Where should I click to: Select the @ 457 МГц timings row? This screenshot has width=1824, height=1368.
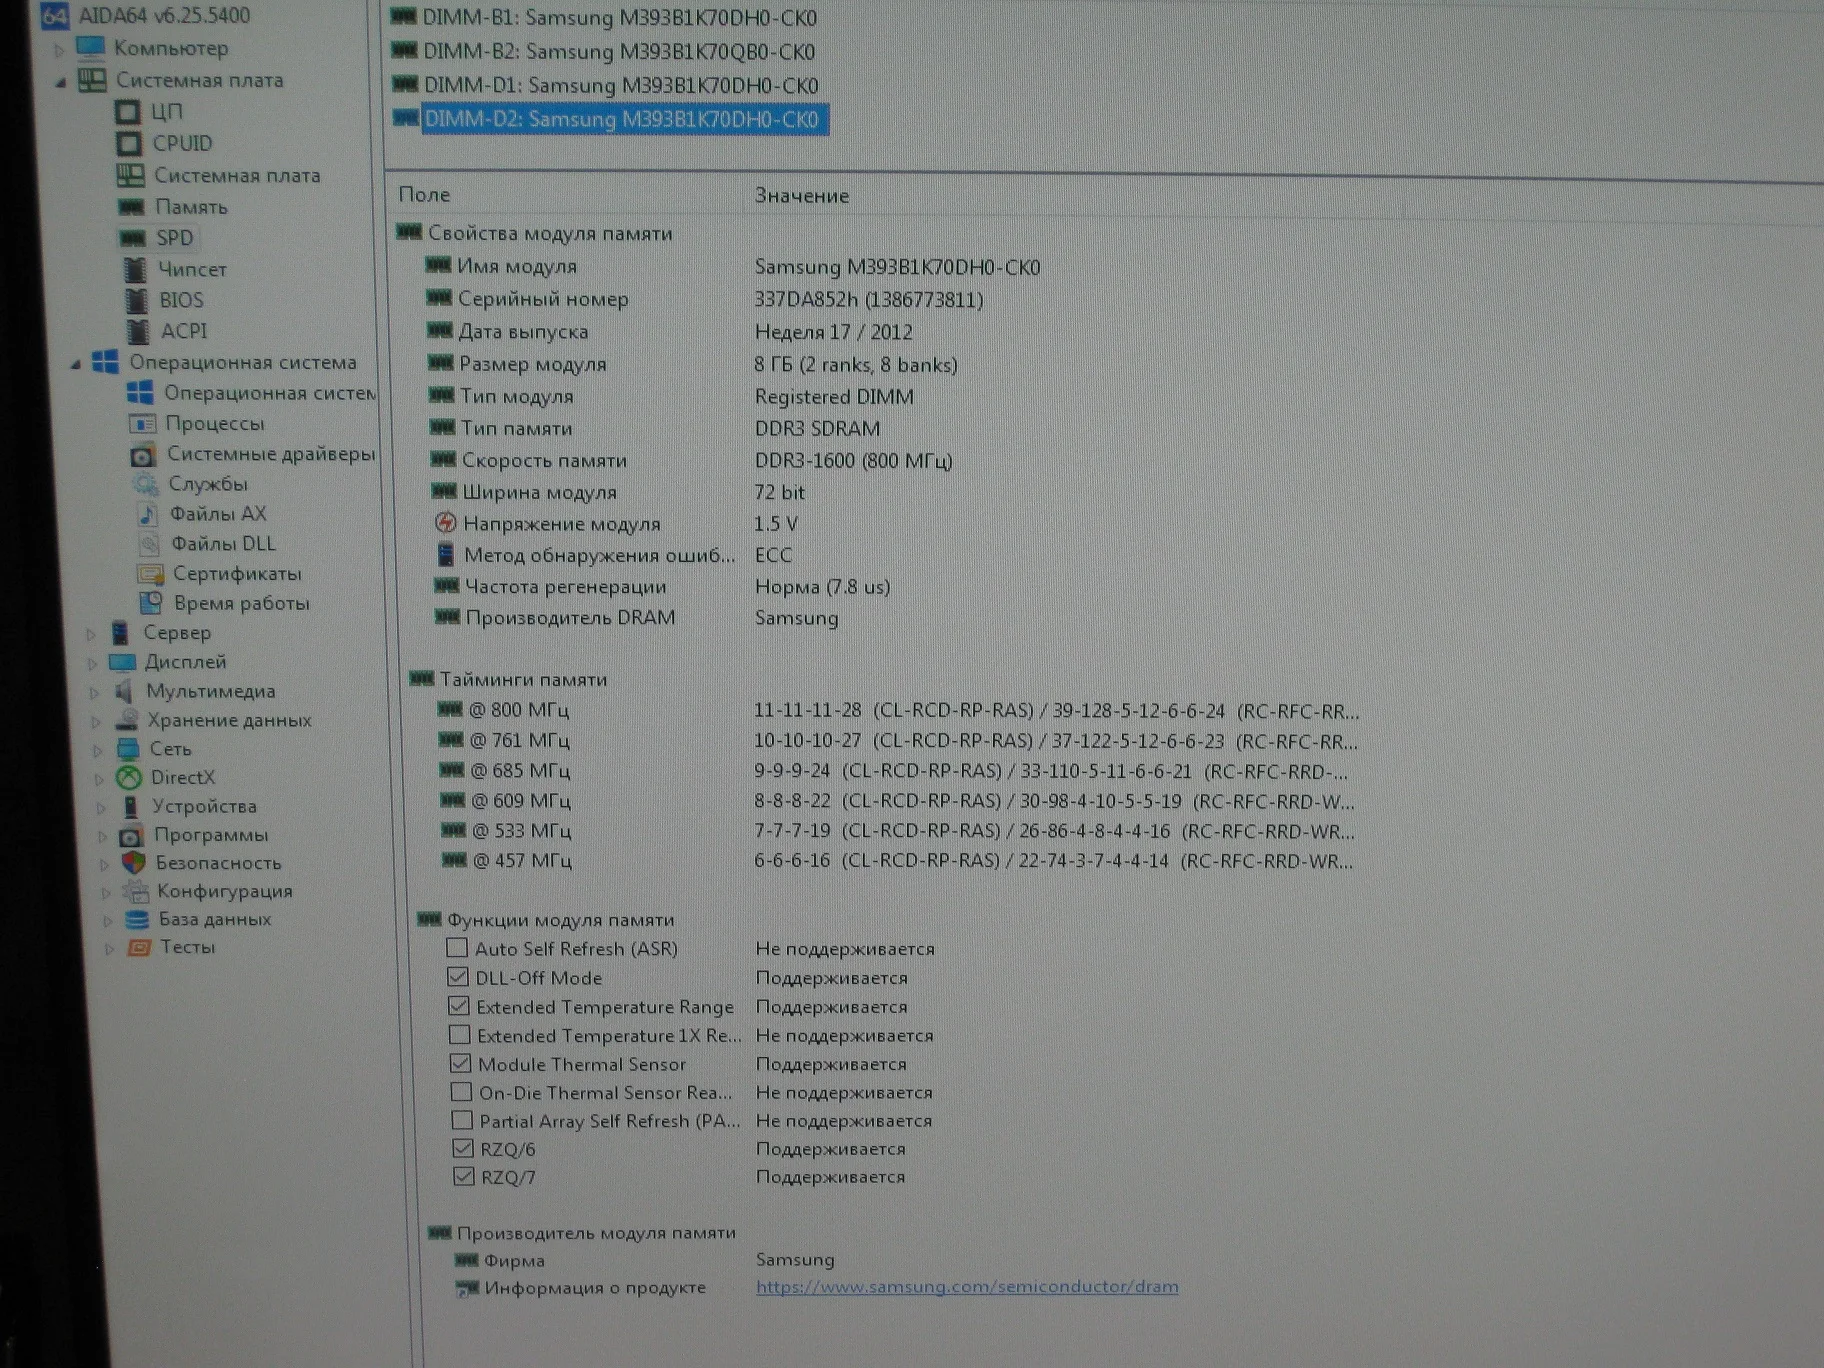pyautogui.click(x=897, y=860)
